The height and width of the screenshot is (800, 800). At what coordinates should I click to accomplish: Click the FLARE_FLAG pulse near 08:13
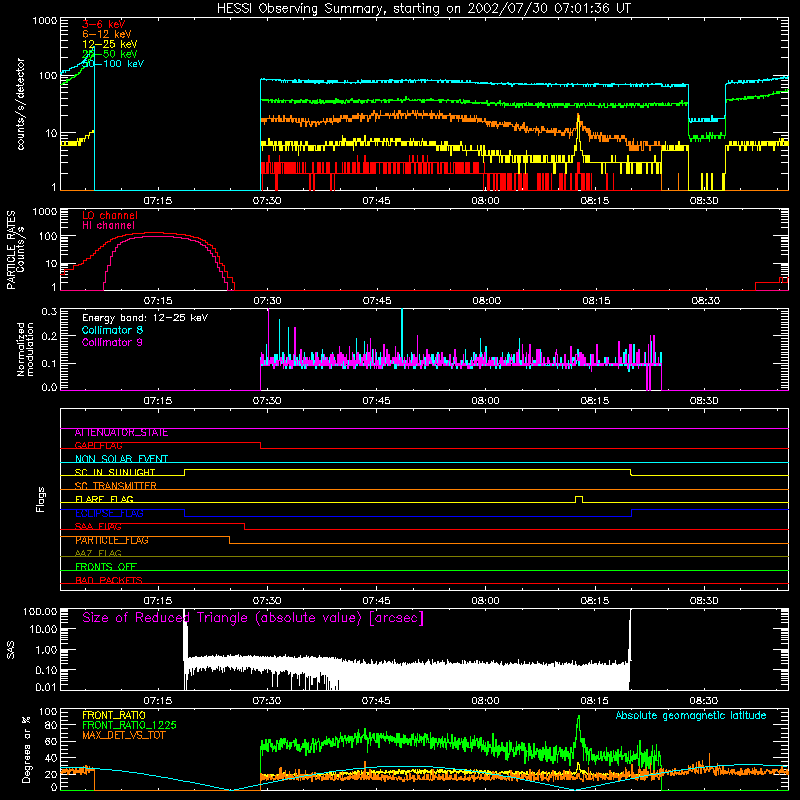(x=579, y=499)
